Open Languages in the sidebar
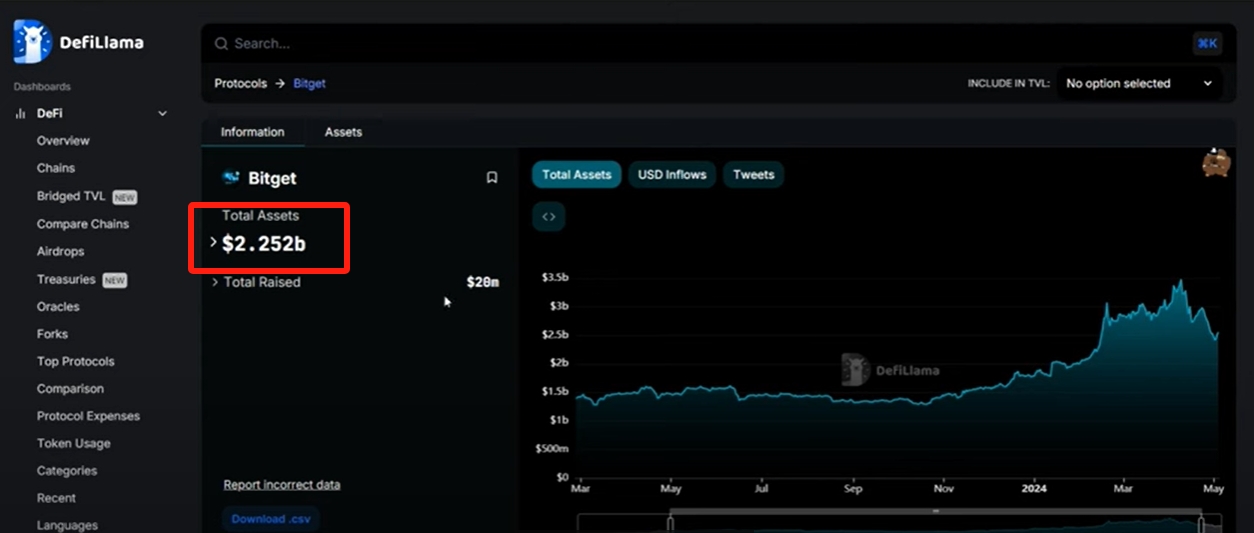The height and width of the screenshot is (533, 1254). coord(67,525)
